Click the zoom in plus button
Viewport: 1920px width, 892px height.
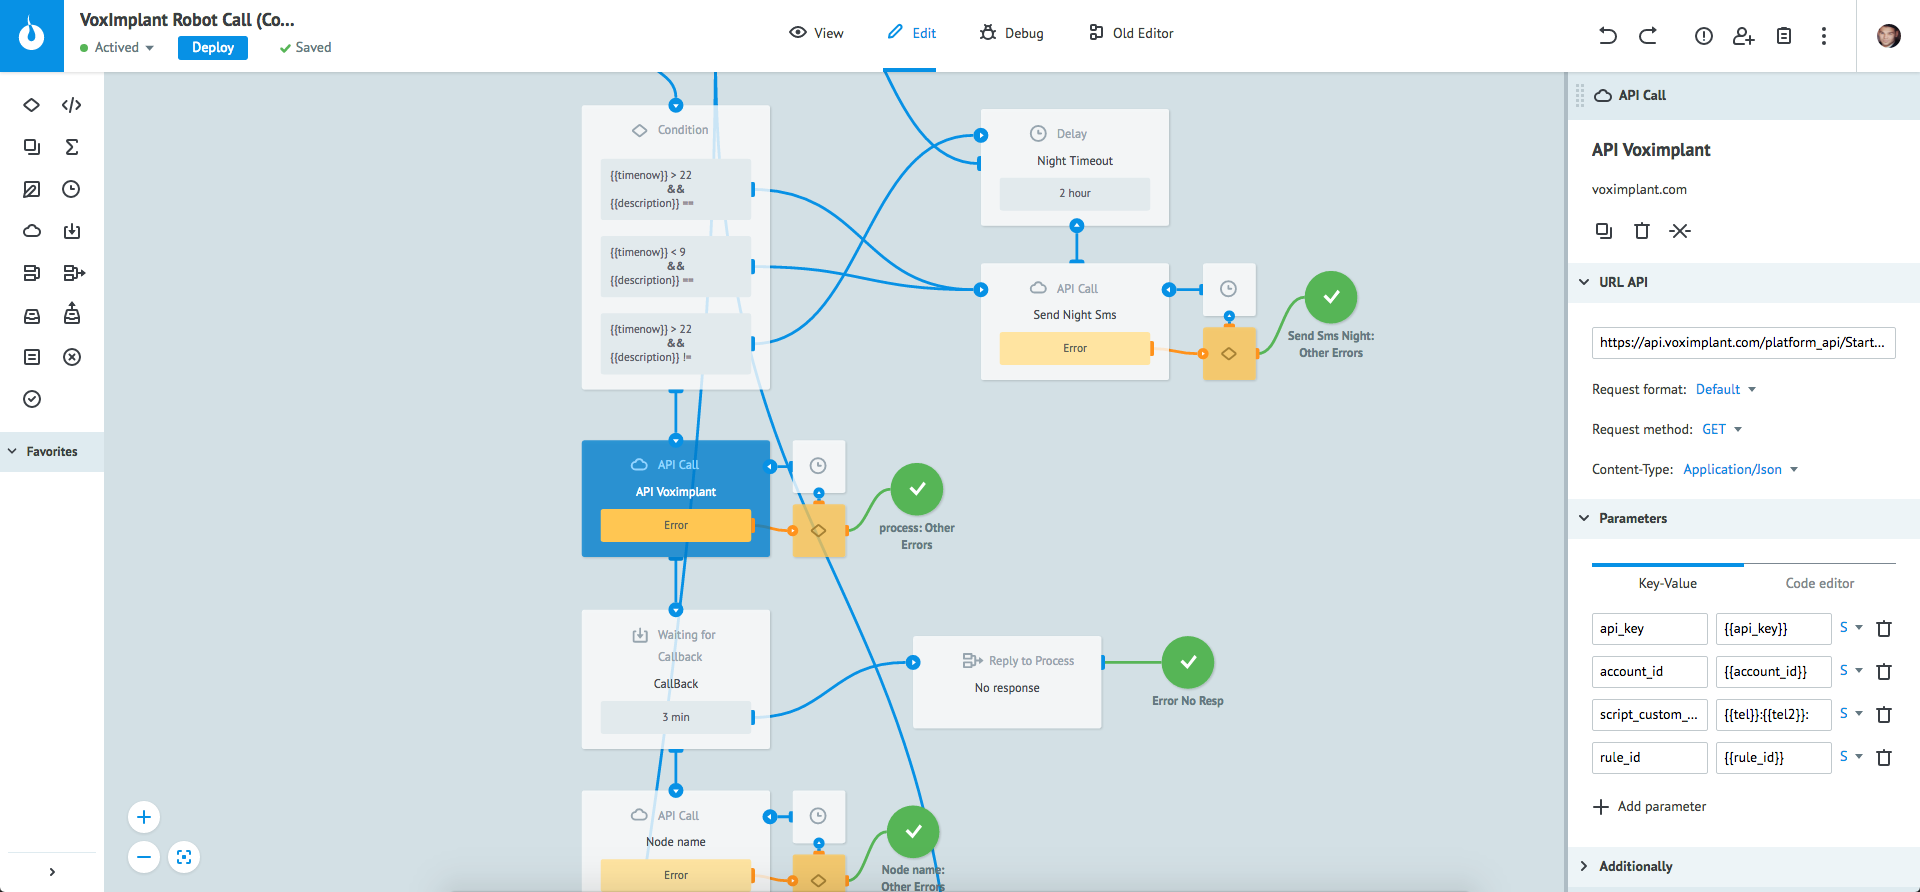point(144,817)
